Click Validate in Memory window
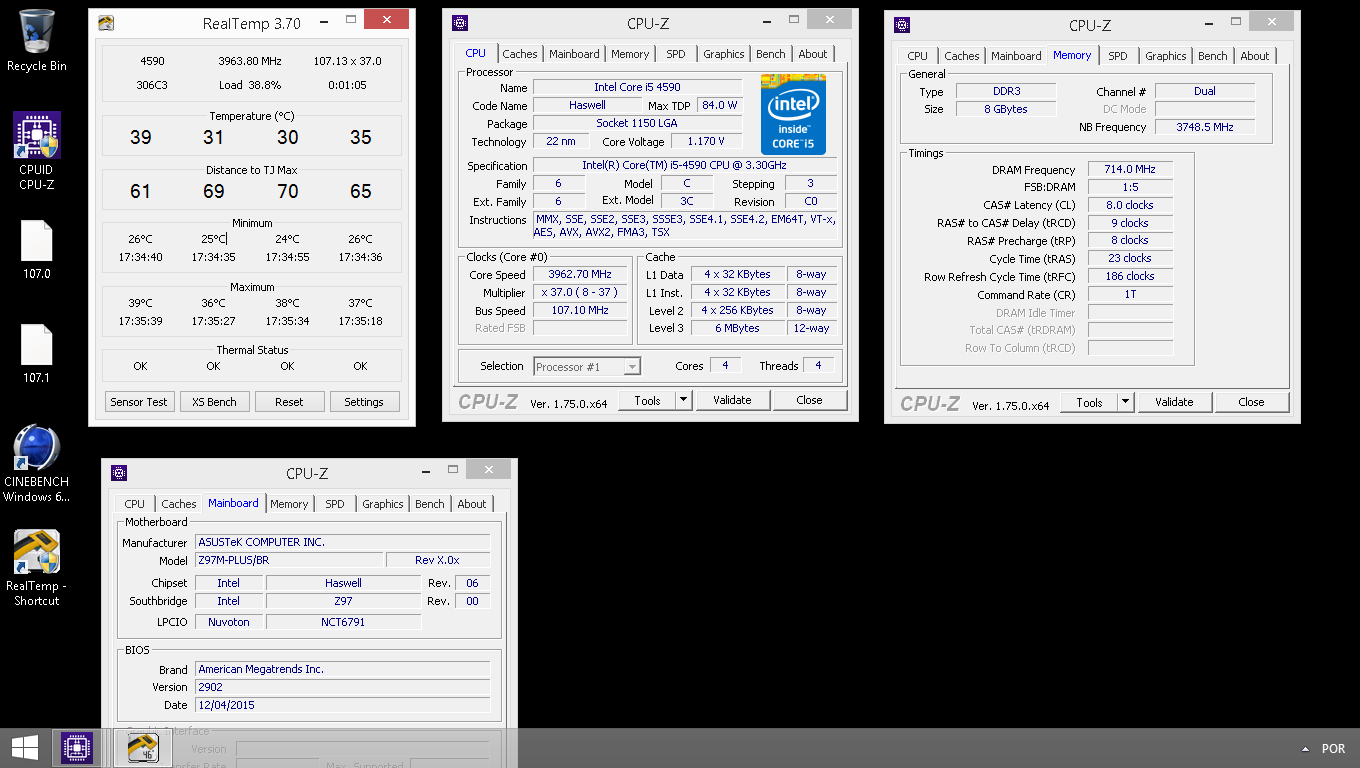 1174,402
